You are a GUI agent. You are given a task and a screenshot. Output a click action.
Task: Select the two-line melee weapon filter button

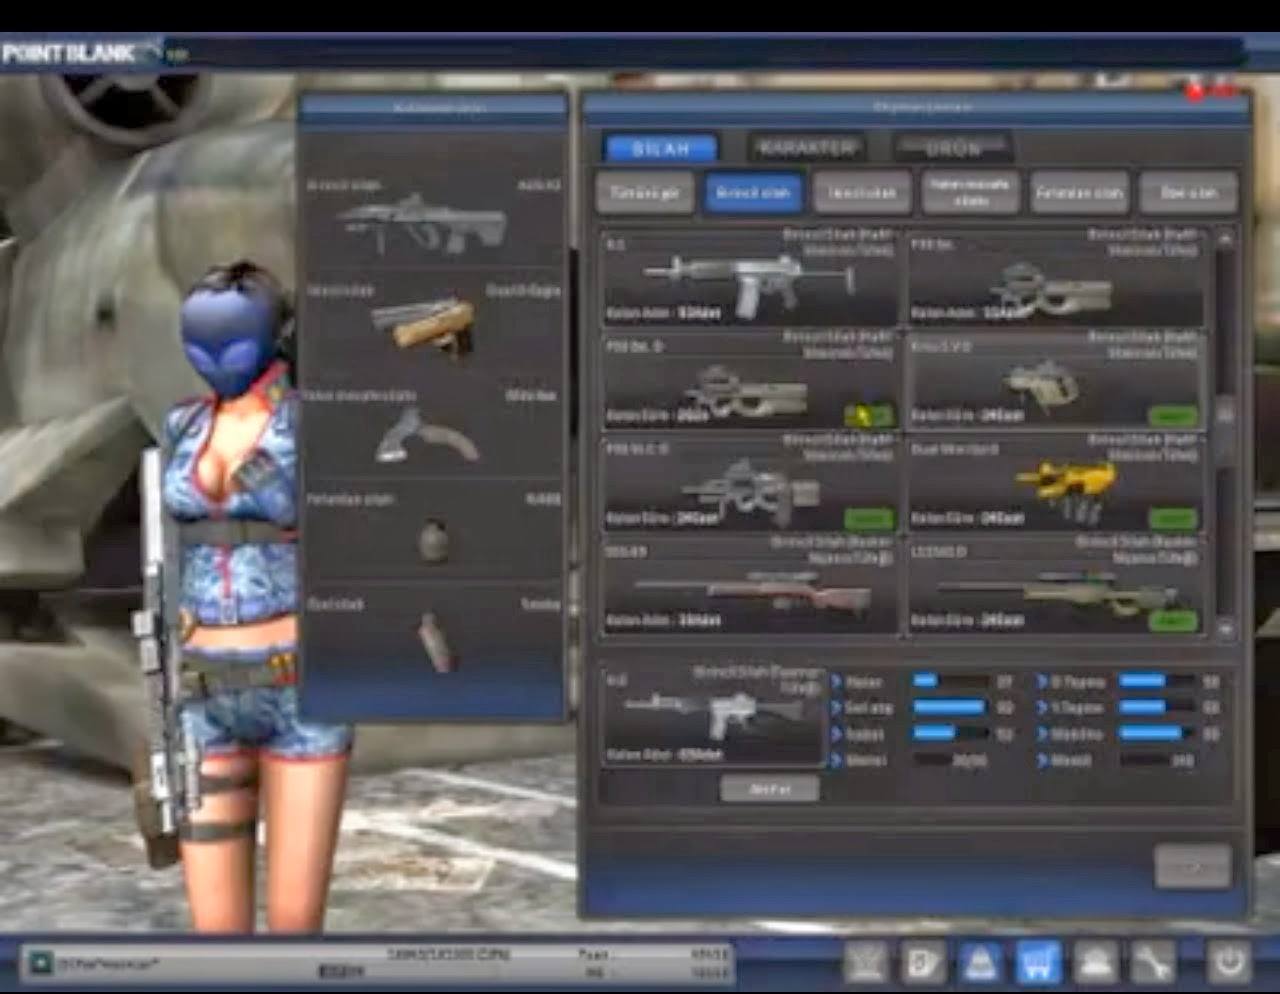pyautogui.click(x=970, y=193)
